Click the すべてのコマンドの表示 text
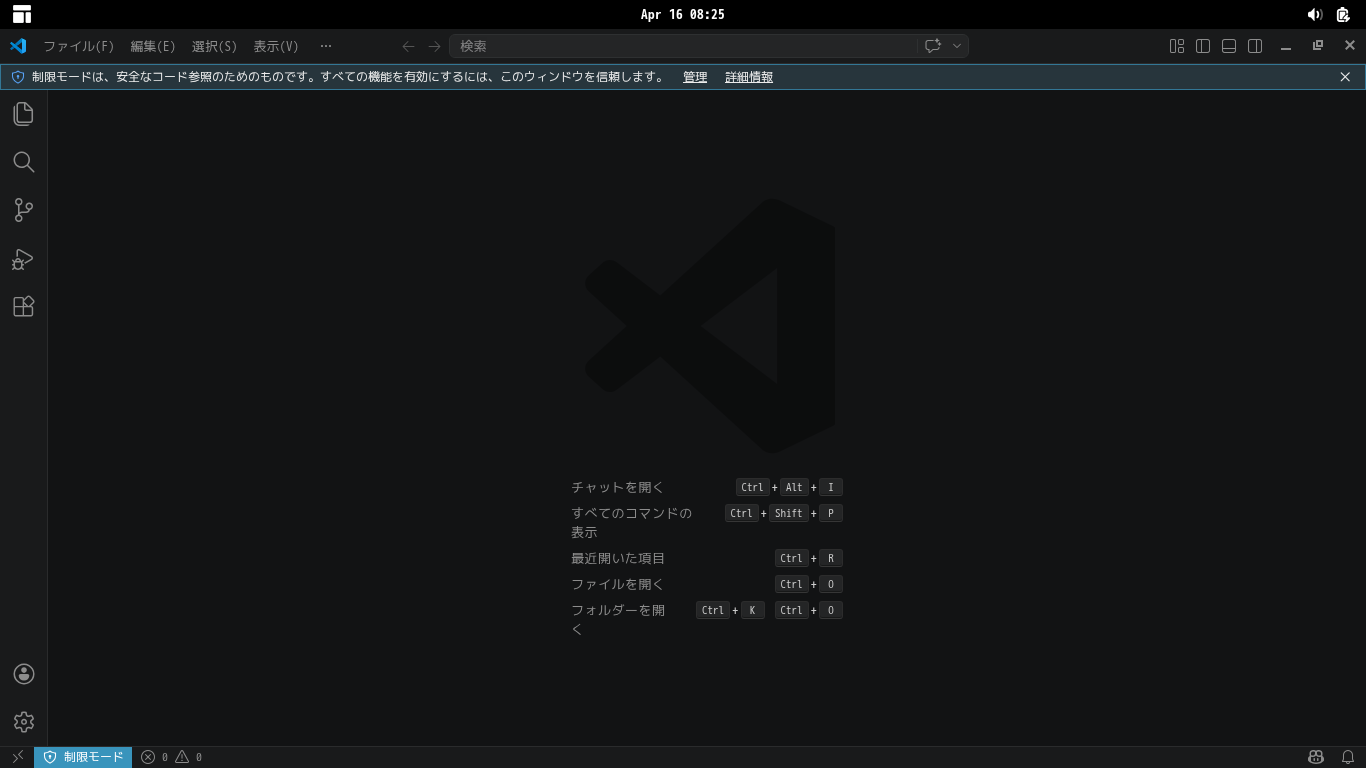Viewport: 1366px width, 768px height. (x=631, y=522)
